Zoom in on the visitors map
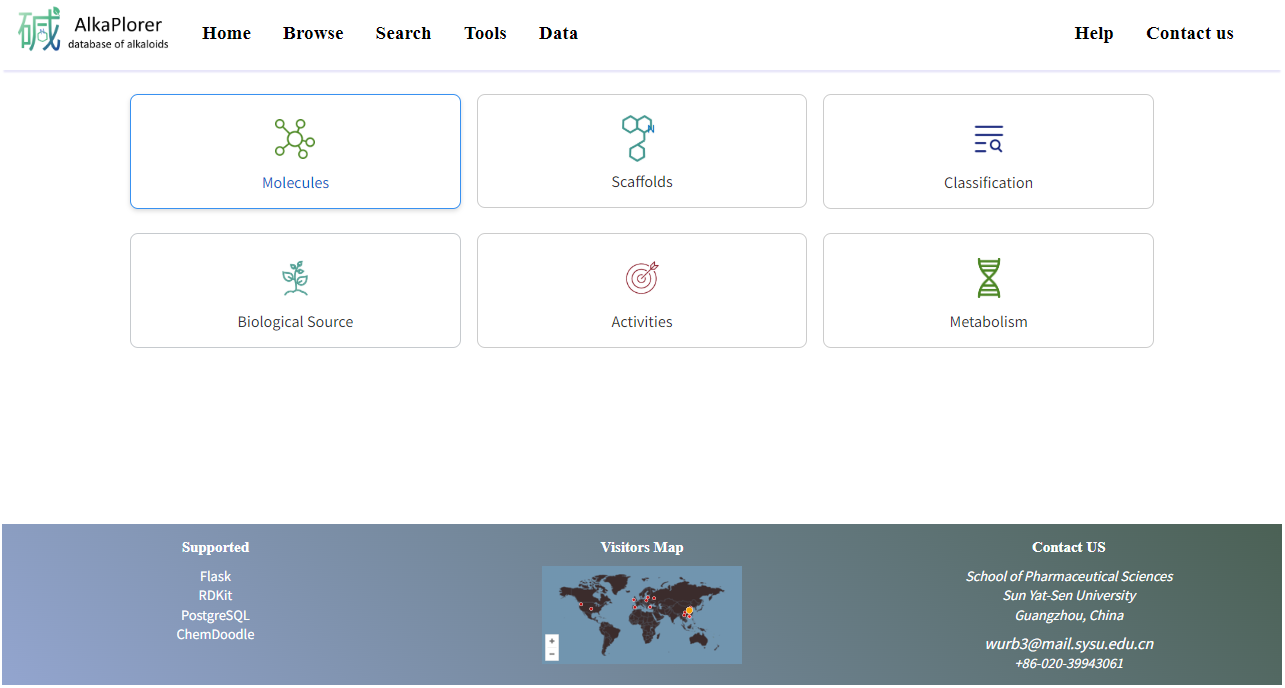 [552, 641]
